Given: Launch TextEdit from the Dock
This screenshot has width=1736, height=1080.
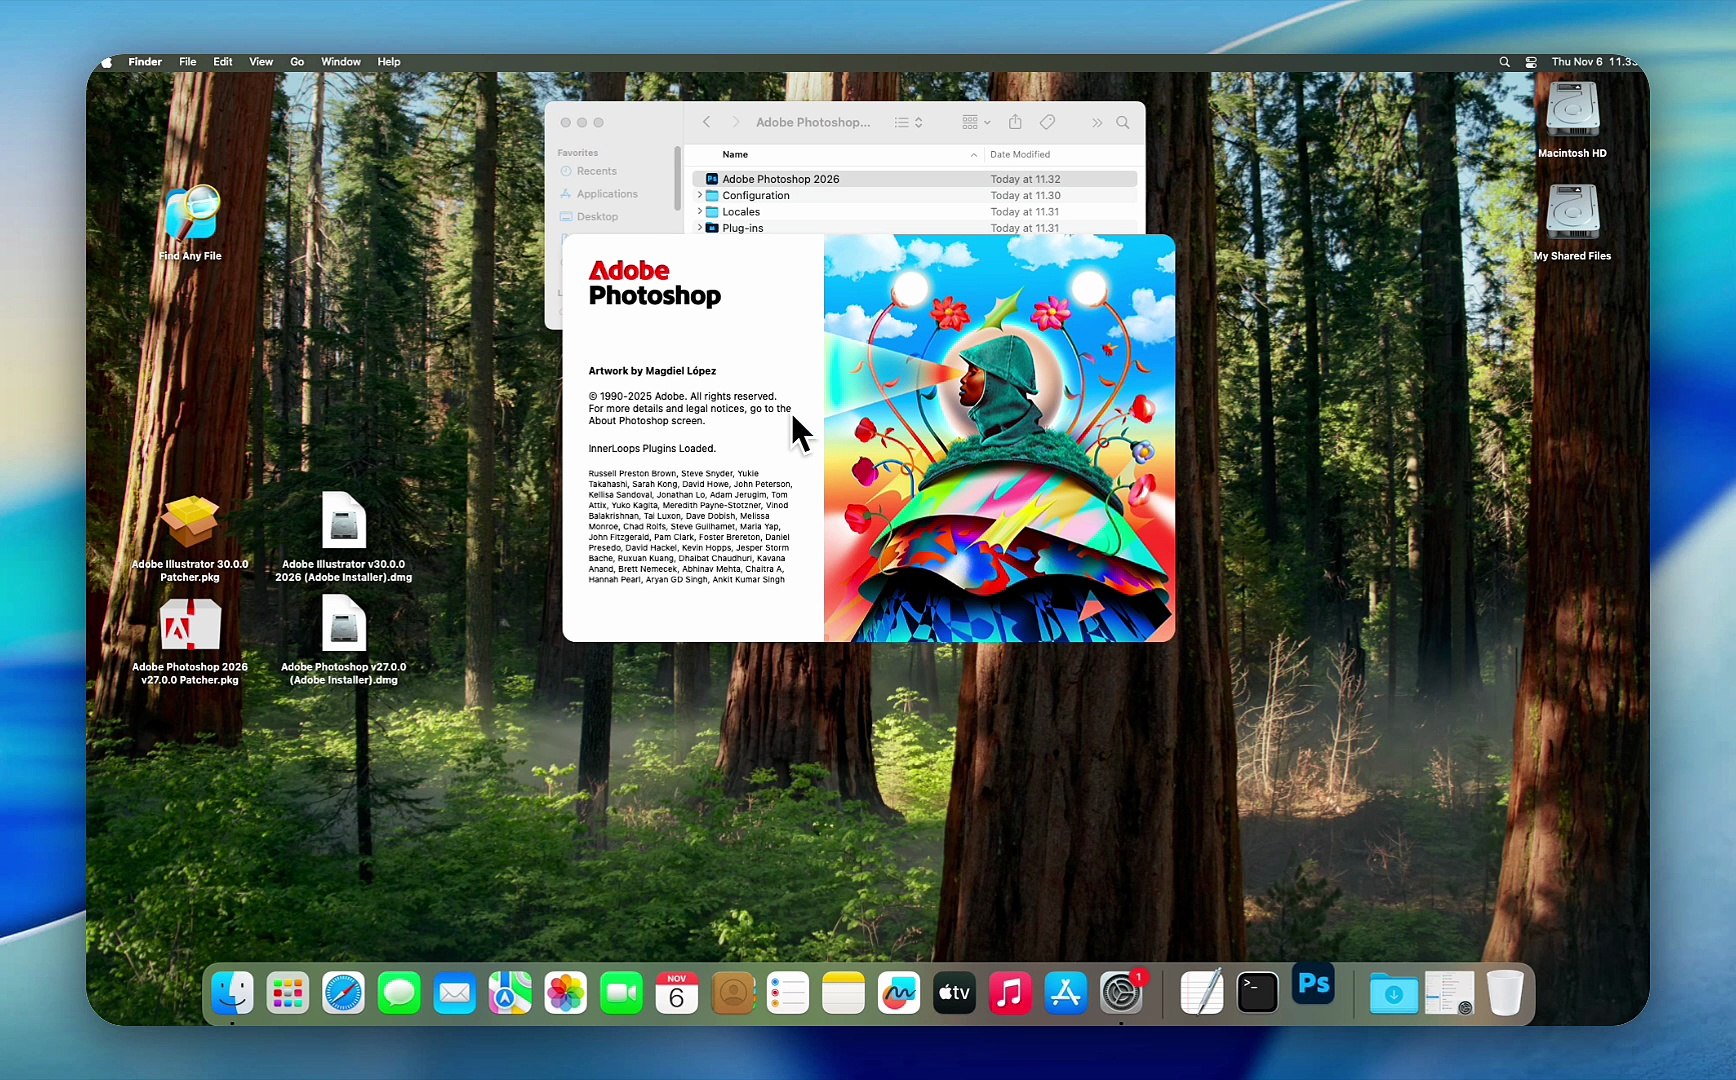Looking at the screenshot, I should pyautogui.click(x=1202, y=993).
